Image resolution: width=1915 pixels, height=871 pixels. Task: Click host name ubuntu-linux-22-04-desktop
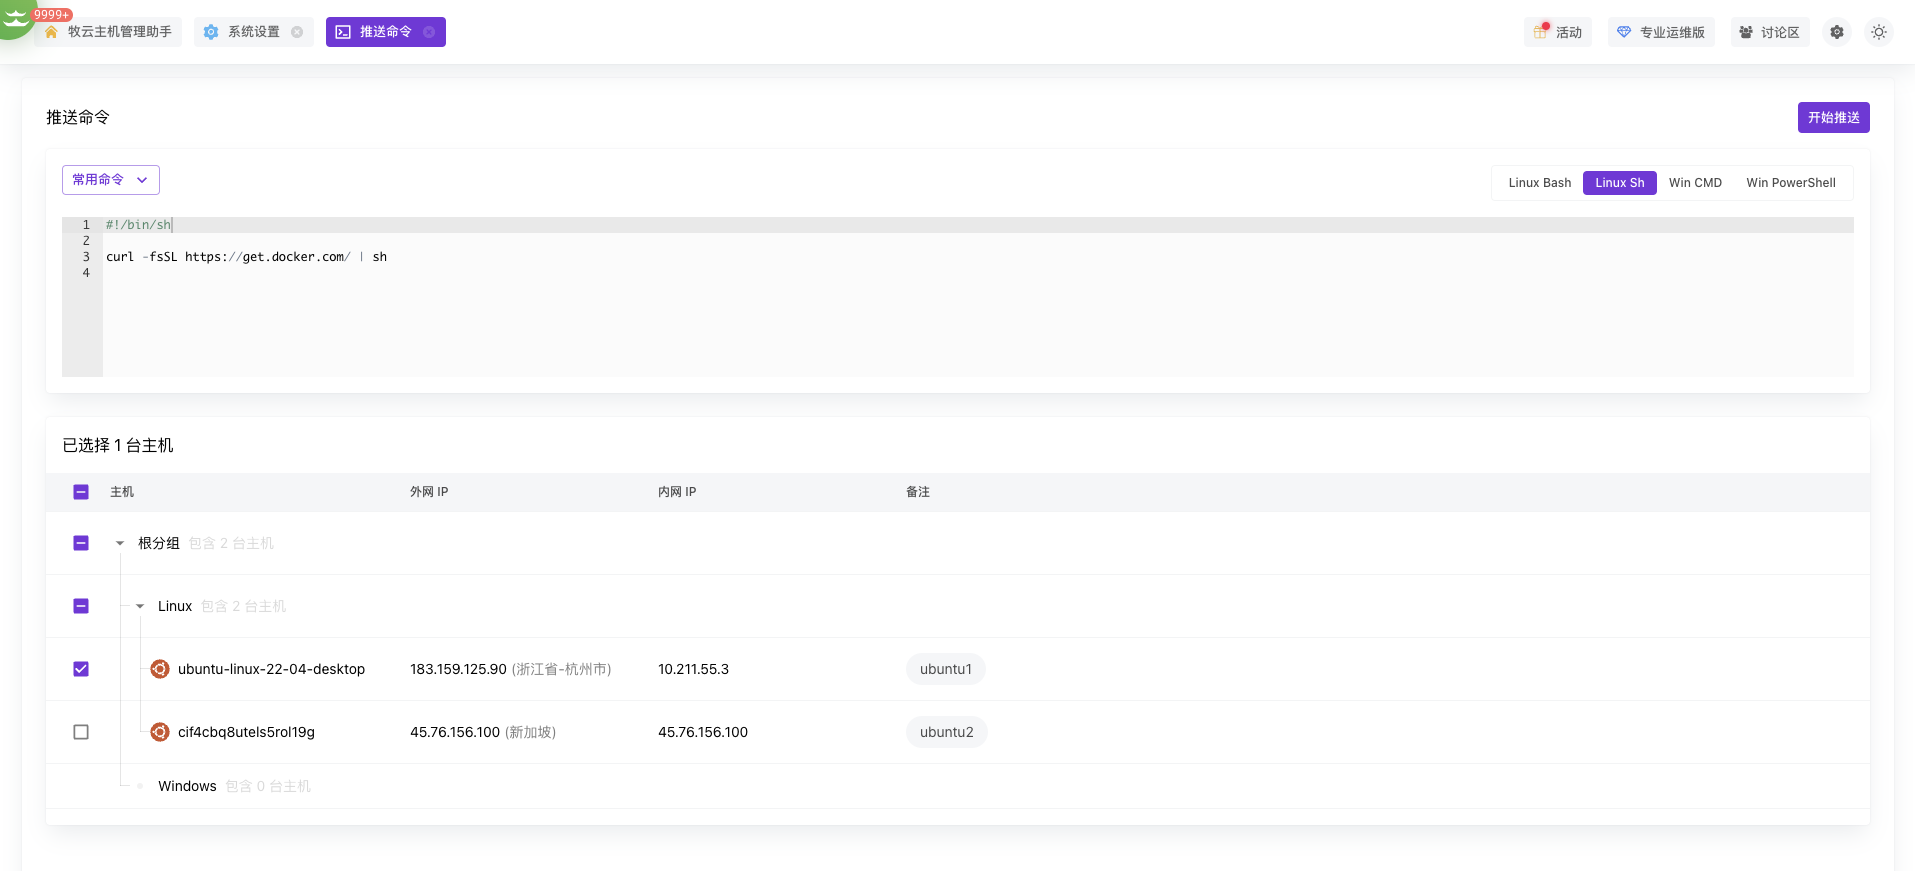pyautogui.click(x=271, y=669)
